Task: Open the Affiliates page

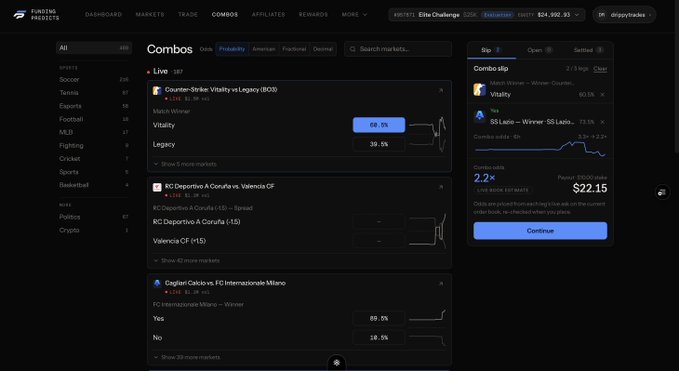Action: [268, 15]
